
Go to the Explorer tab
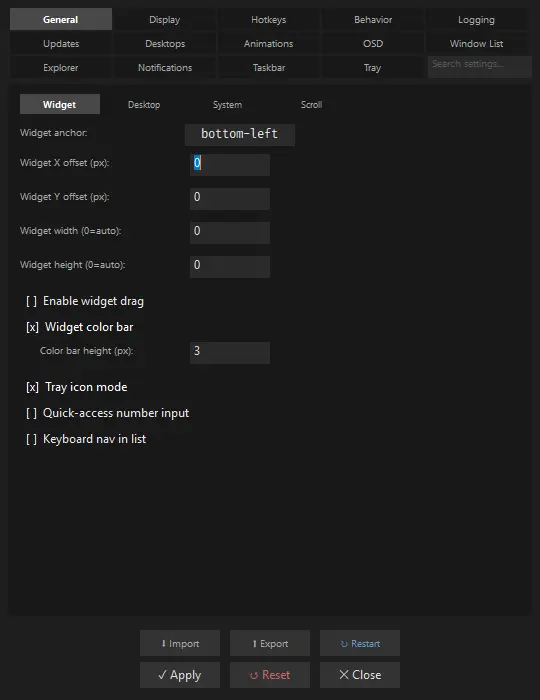[x=61, y=68]
